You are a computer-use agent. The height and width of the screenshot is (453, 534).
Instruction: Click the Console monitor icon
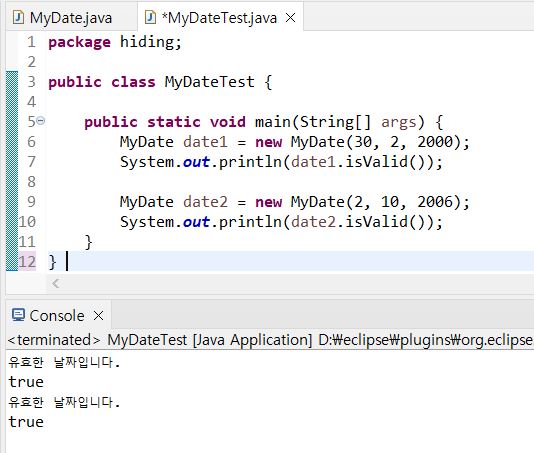tap(18, 315)
